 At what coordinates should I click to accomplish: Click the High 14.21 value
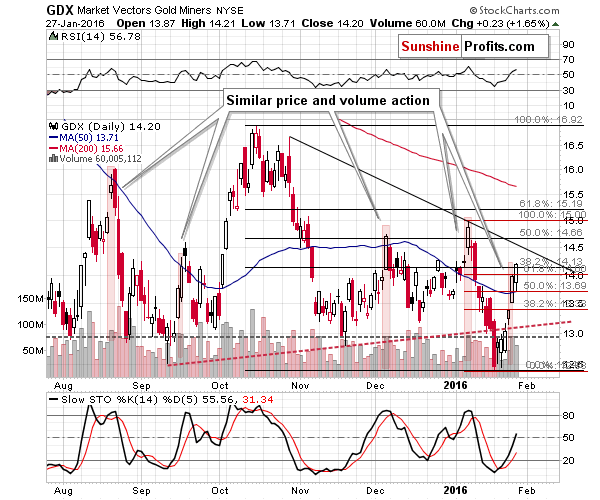[208, 24]
